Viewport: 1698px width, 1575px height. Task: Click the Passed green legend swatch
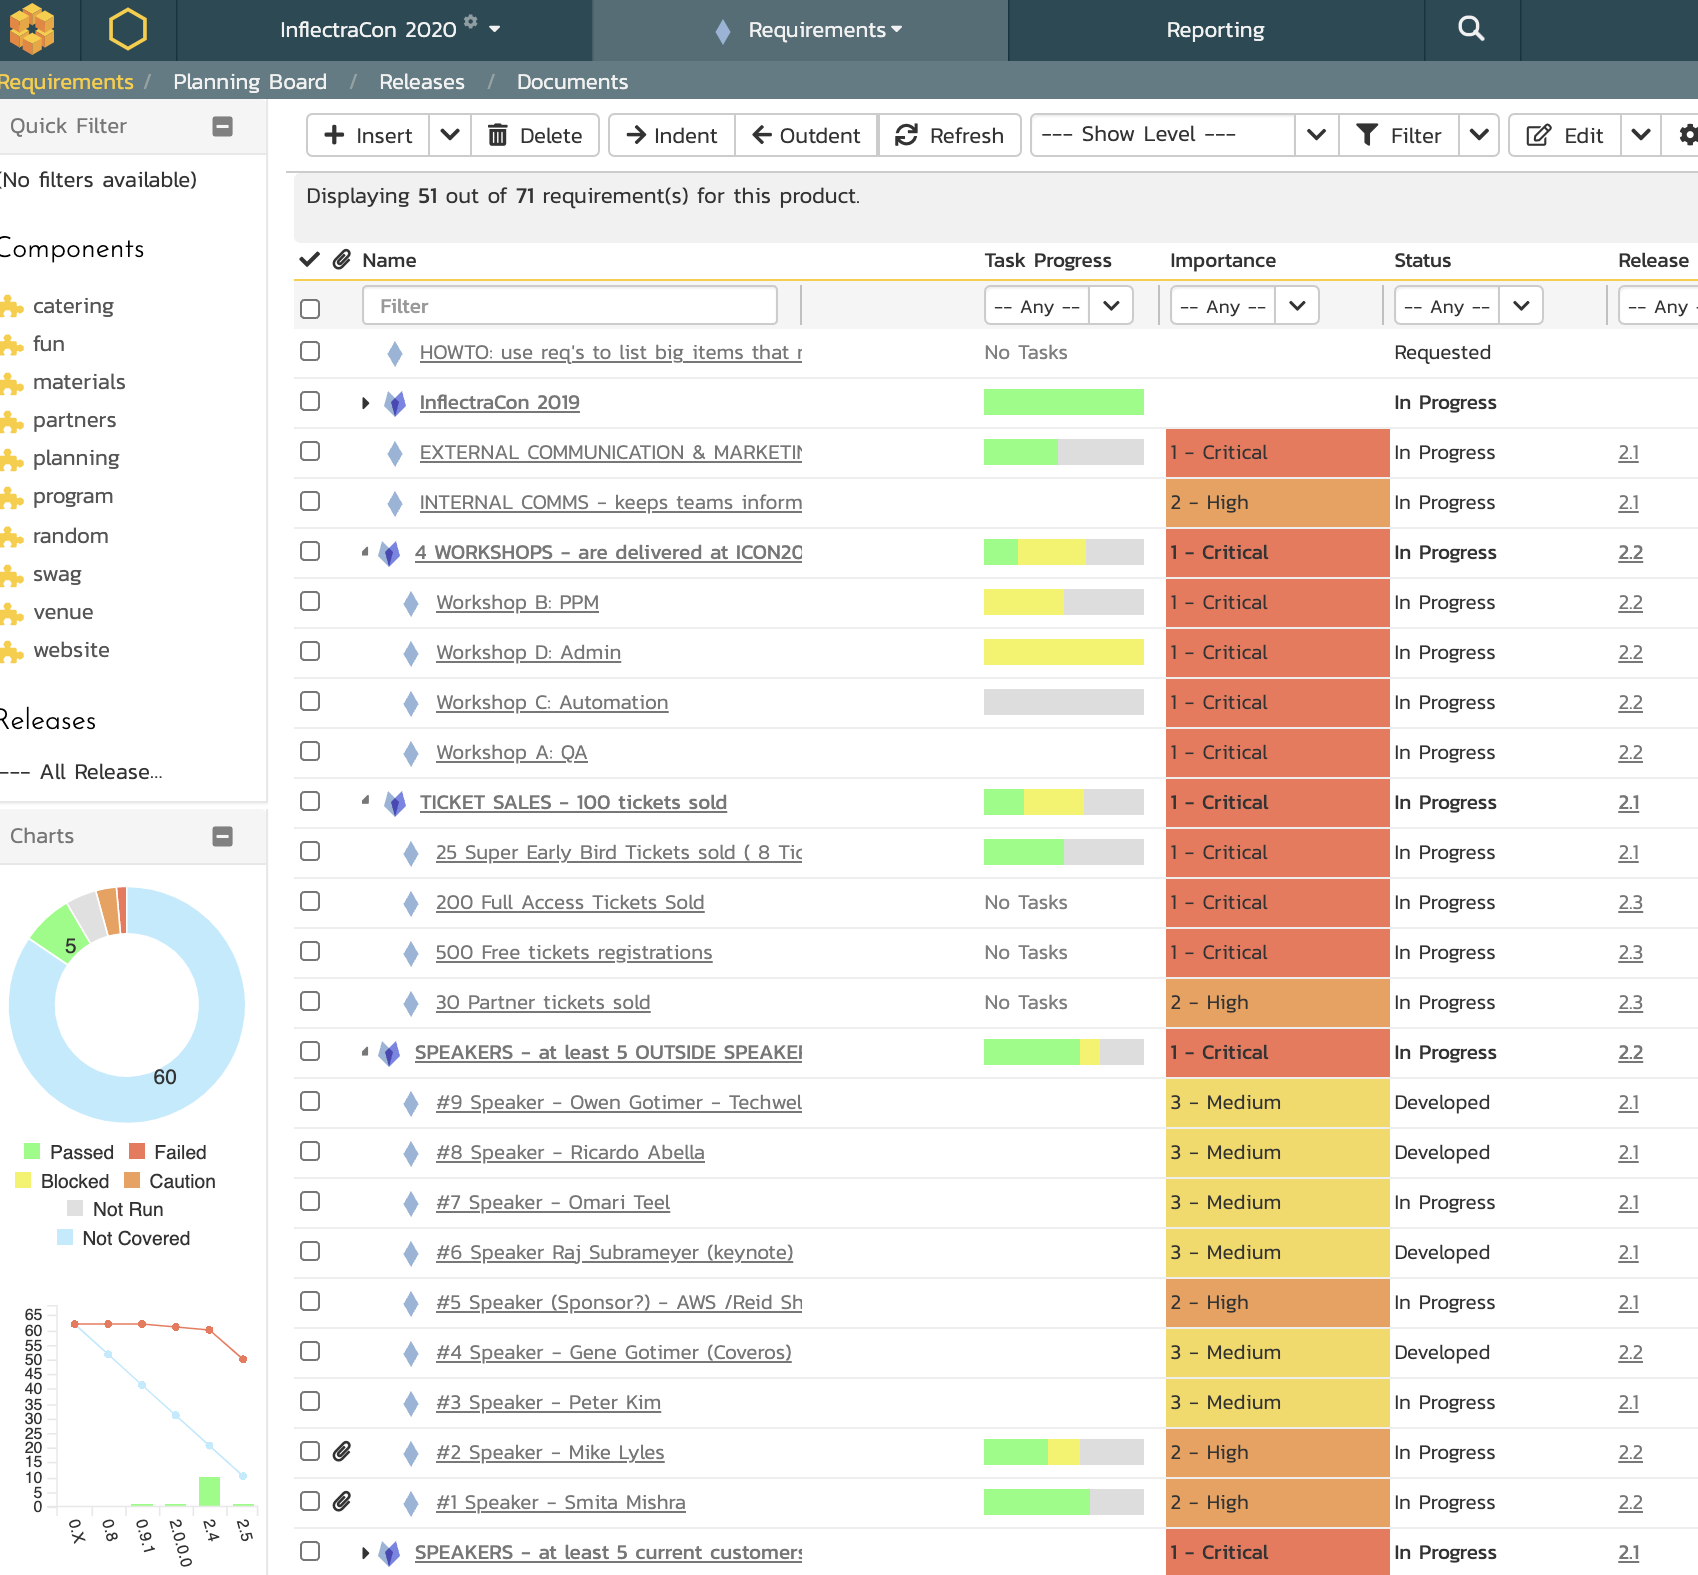click(x=32, y=1152)
